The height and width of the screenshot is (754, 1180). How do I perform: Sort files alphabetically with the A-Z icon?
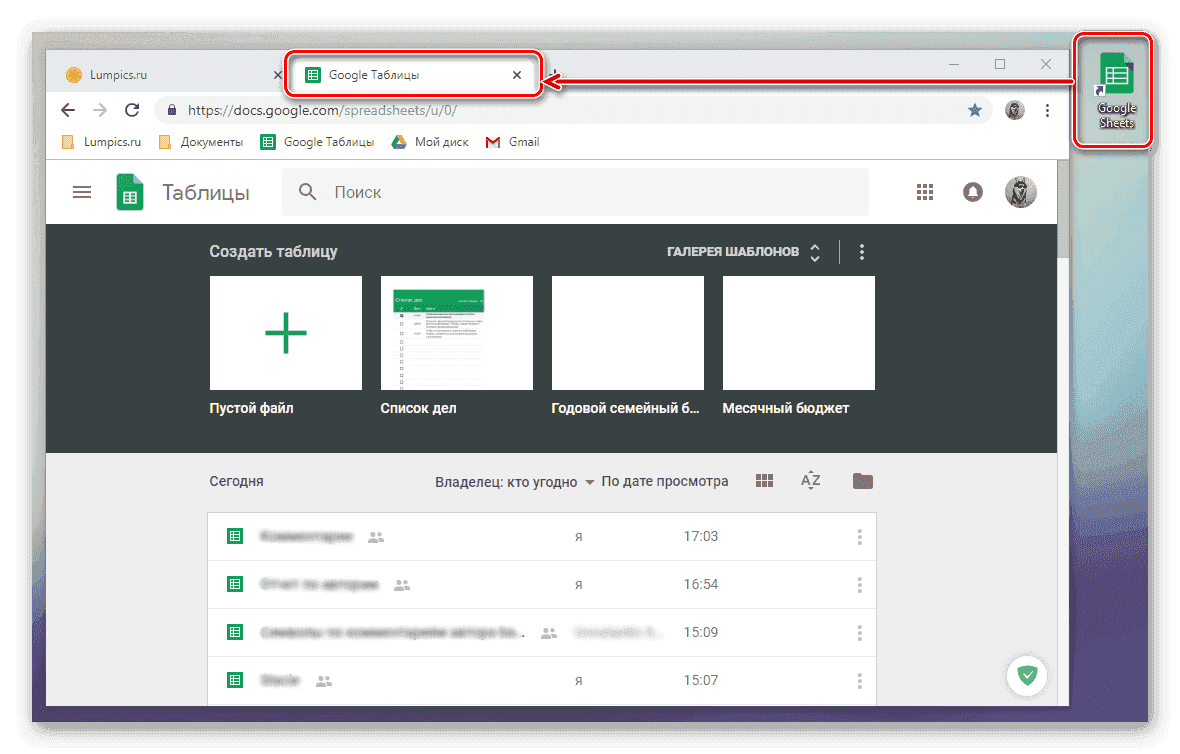tap(810, 481)
